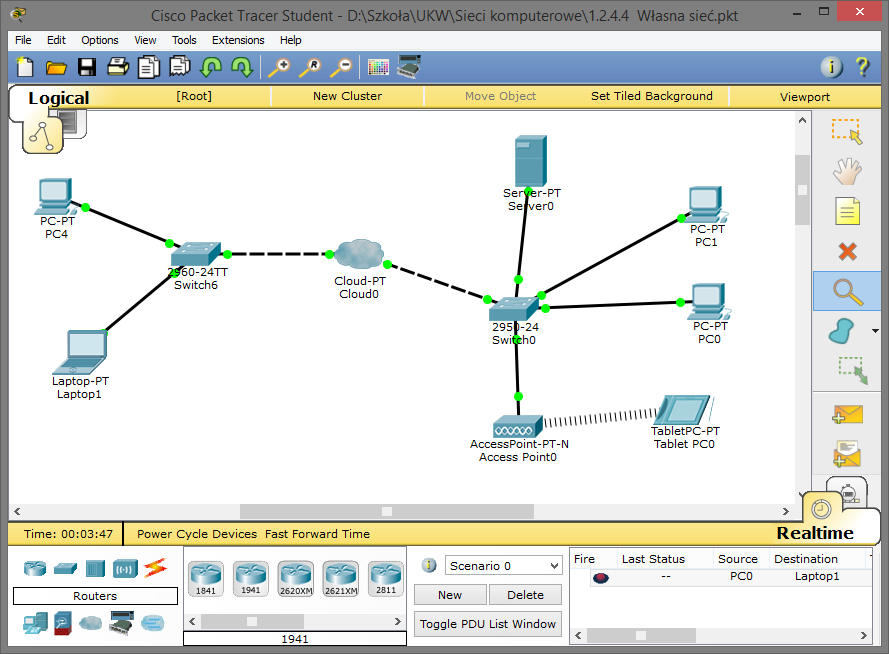The height and width of the screenshot is (654, 889).
Task: Click the Delete scenario button
Action: (x=525, y=594)
